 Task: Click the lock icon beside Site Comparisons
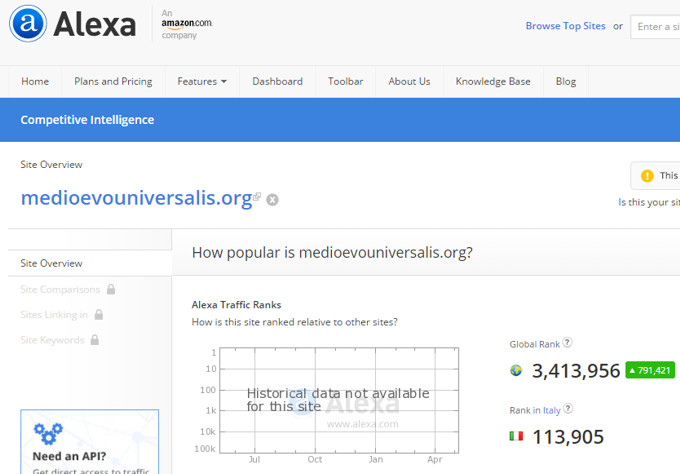click(x=111, y=289)
